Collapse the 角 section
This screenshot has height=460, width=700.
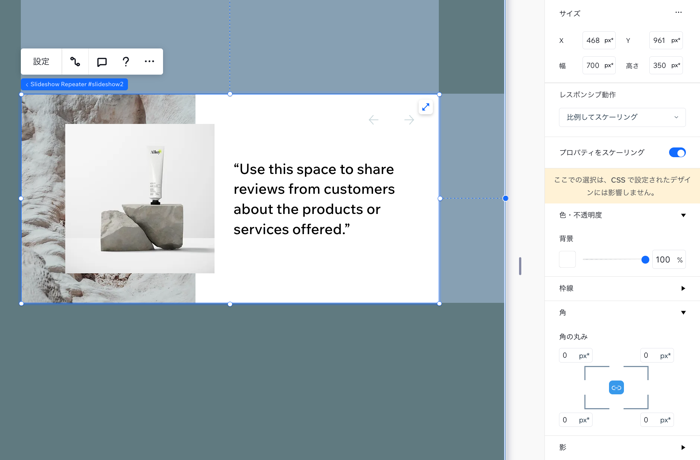tap(683, 313)
